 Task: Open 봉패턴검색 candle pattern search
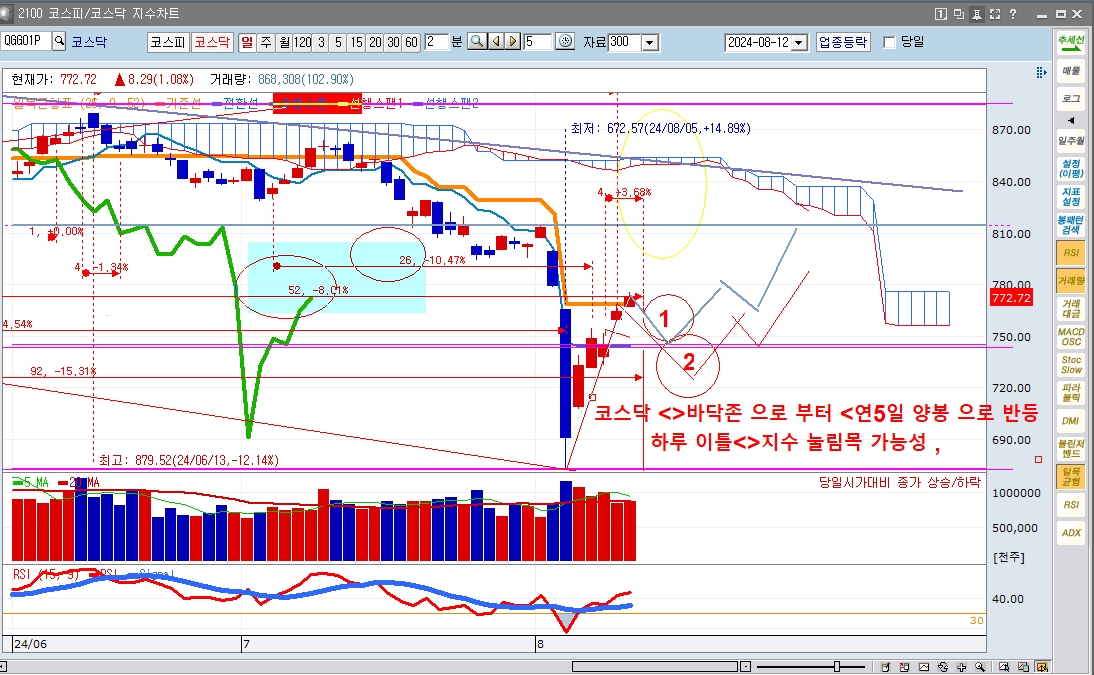pos(1071,224)
